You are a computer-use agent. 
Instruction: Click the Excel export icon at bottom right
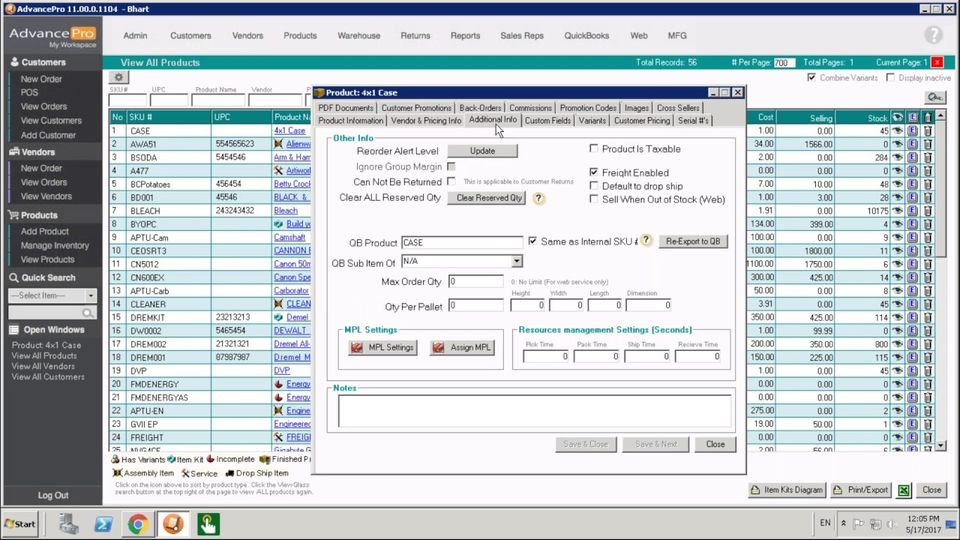[x=904, y=490]
